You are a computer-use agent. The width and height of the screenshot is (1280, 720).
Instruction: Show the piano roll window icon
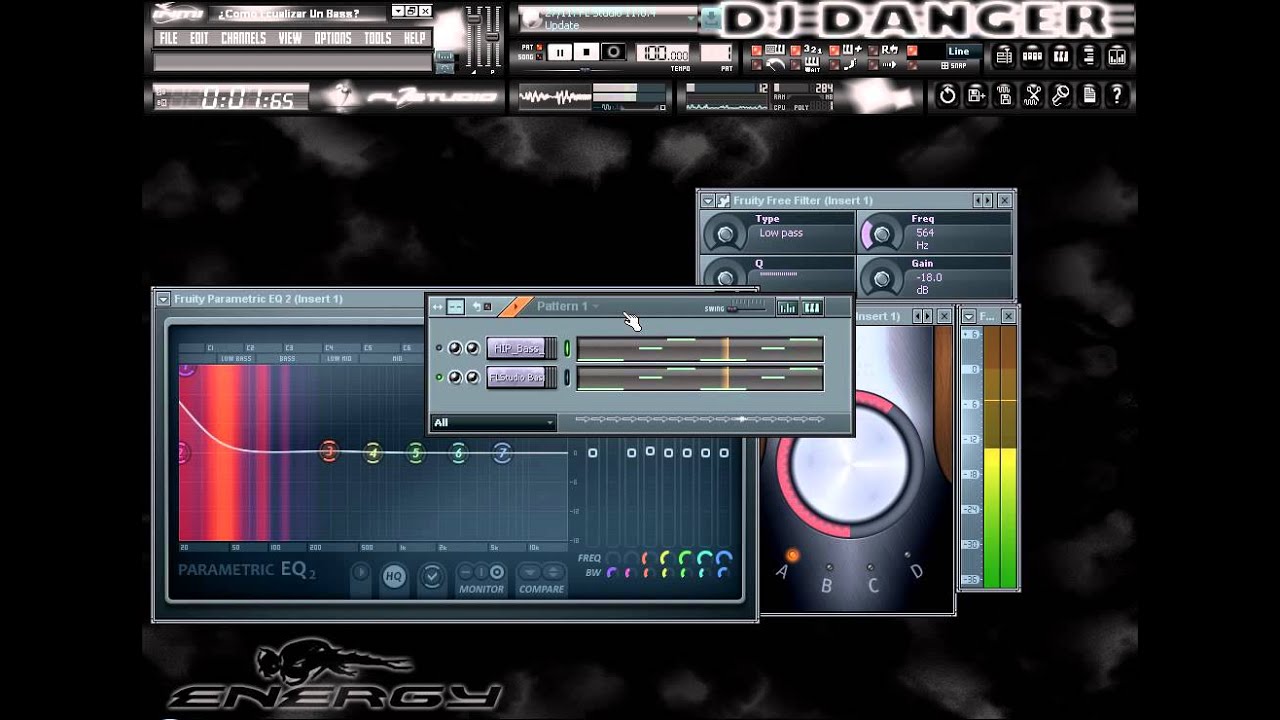(1061, 56)
